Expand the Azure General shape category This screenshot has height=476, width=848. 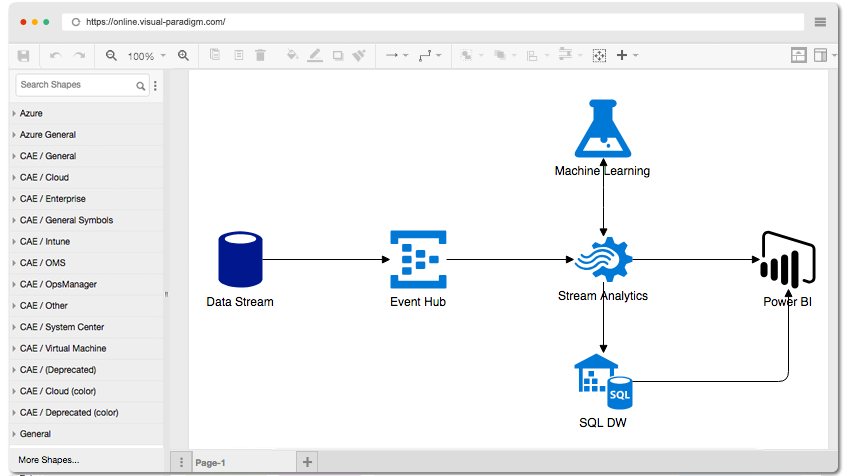(87, 135)
